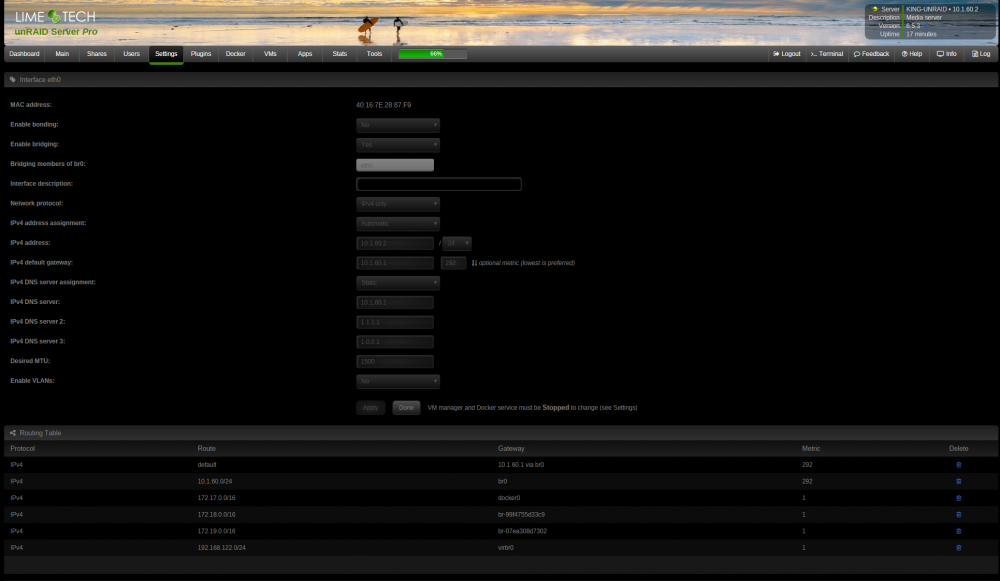Click the Interface eth0 tag icon
Screen dimensions: 1000x581
tap(13, 80)
